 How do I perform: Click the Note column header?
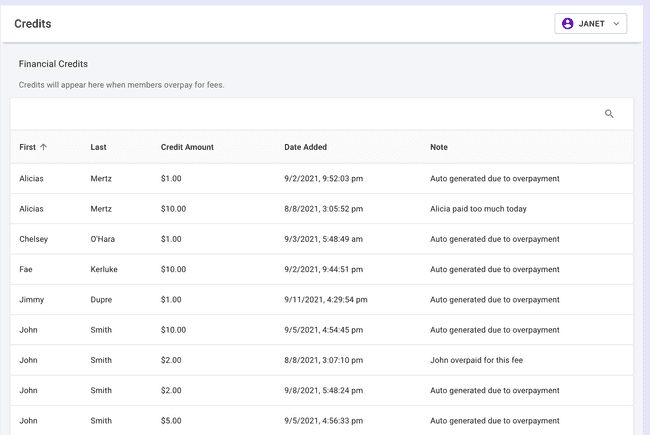click(439, 147)
